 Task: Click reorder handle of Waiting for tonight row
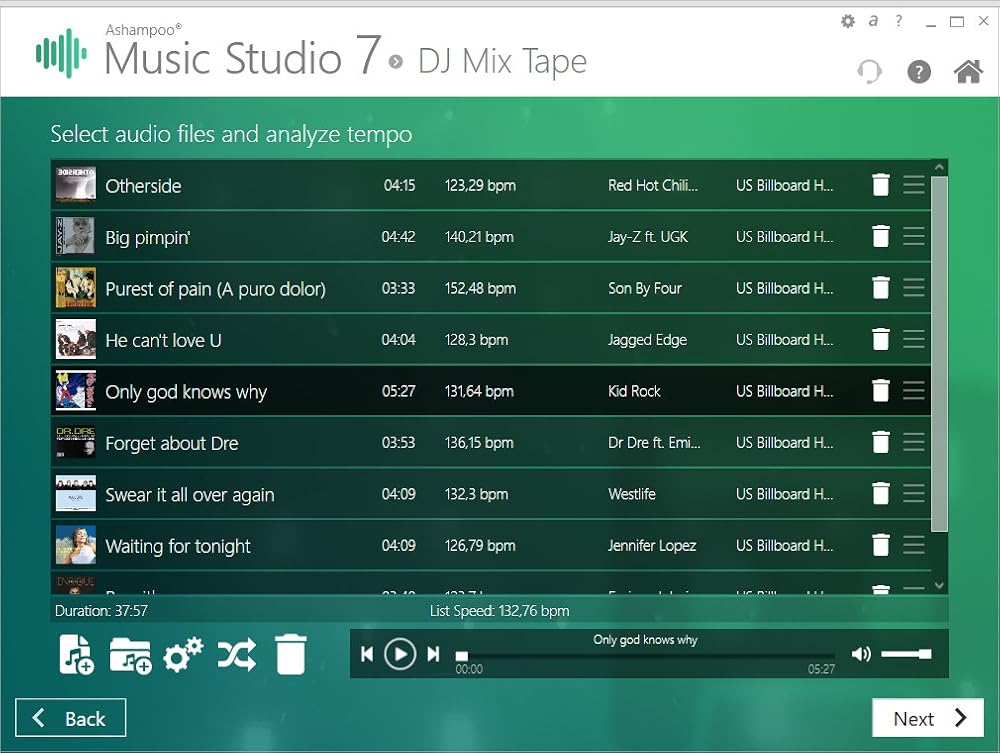click(913, 545)
